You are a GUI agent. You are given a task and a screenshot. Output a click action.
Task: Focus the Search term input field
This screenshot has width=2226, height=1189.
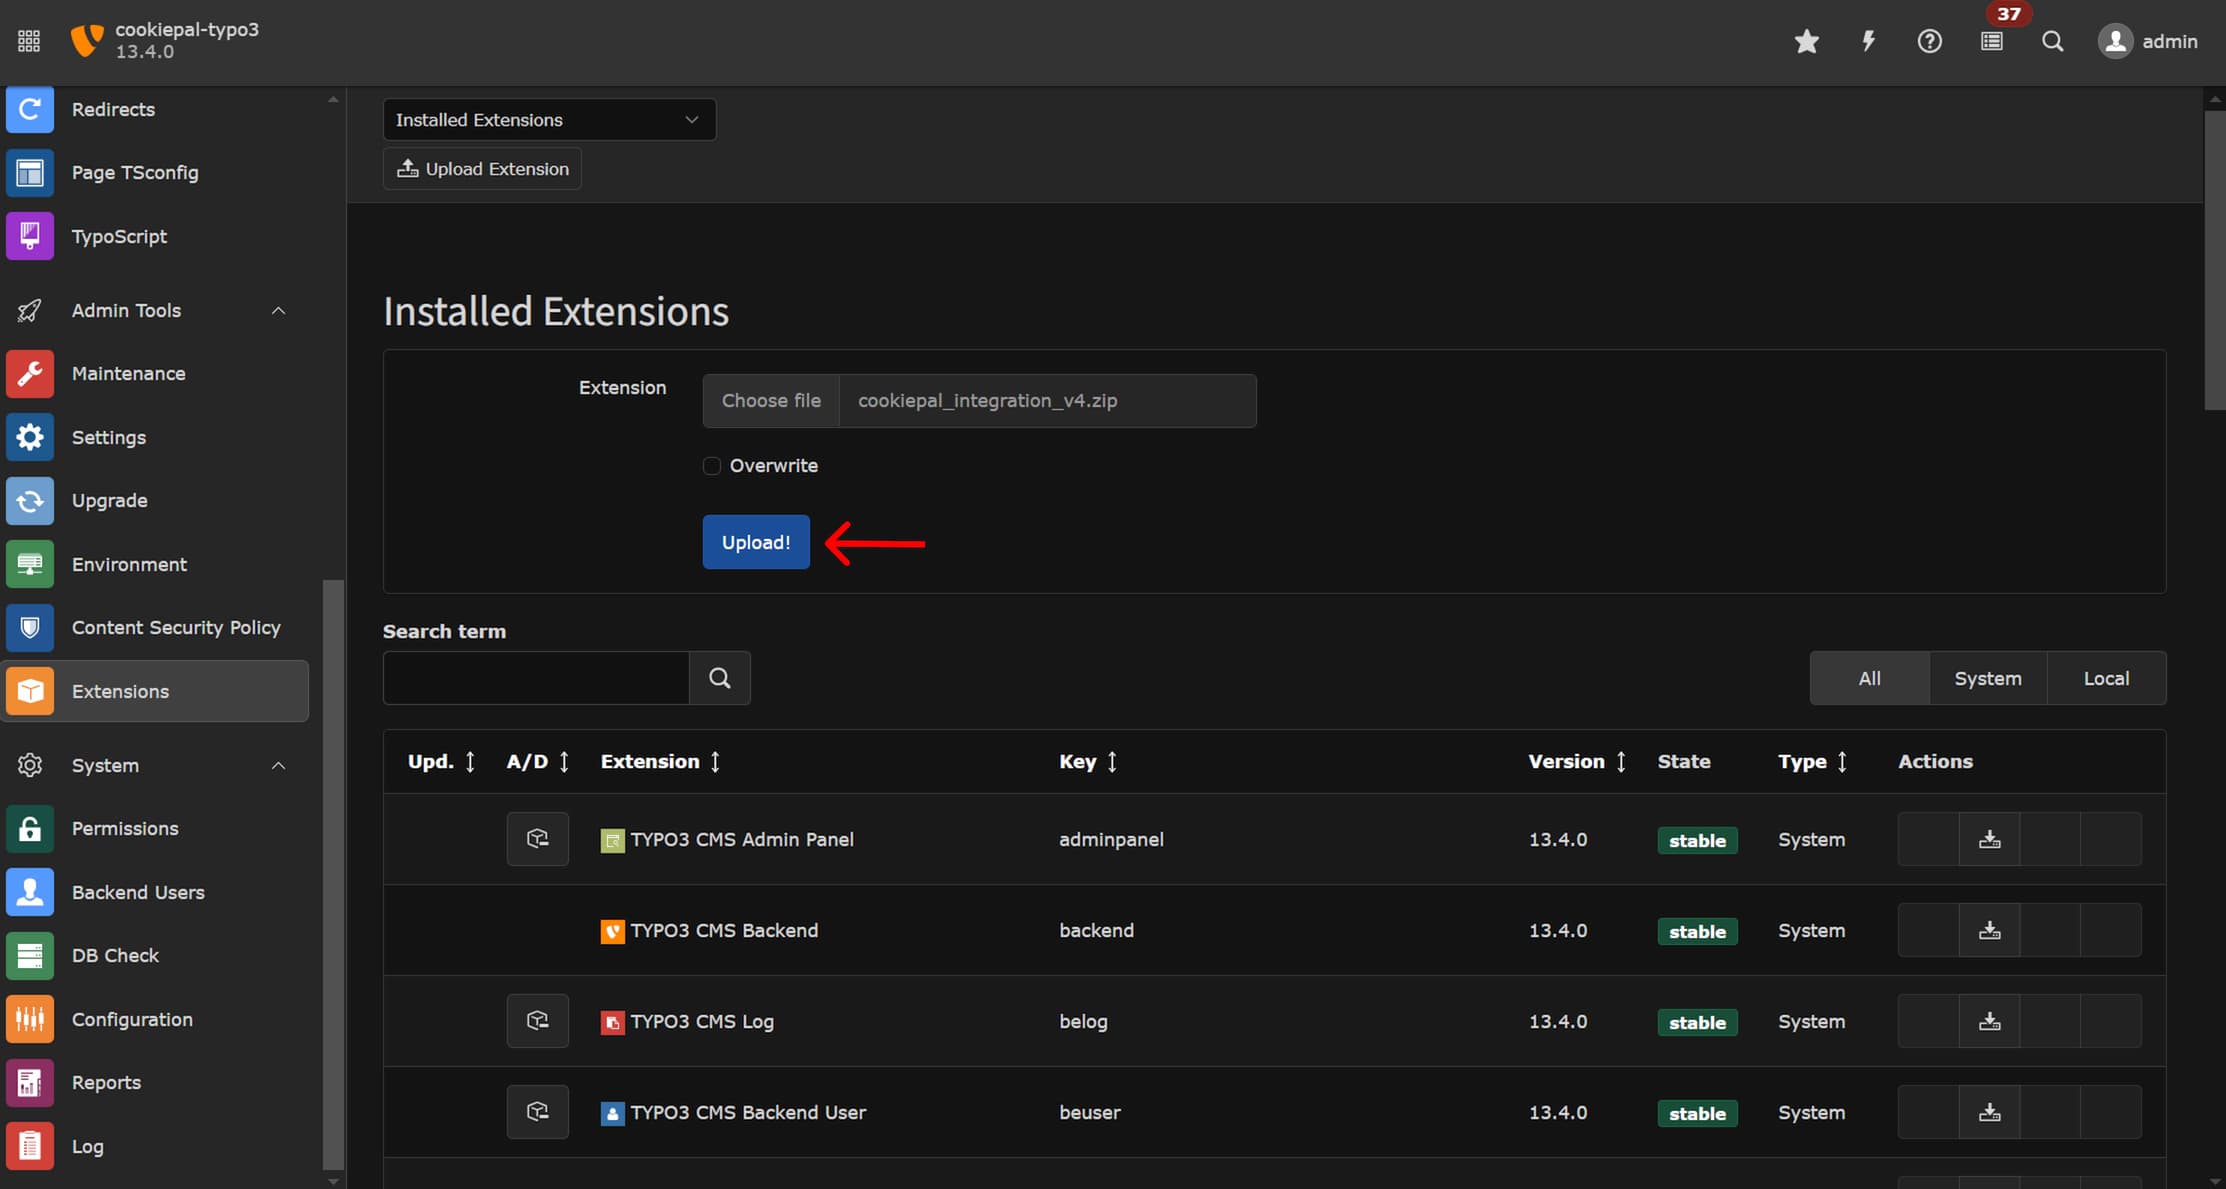point(536,678)
